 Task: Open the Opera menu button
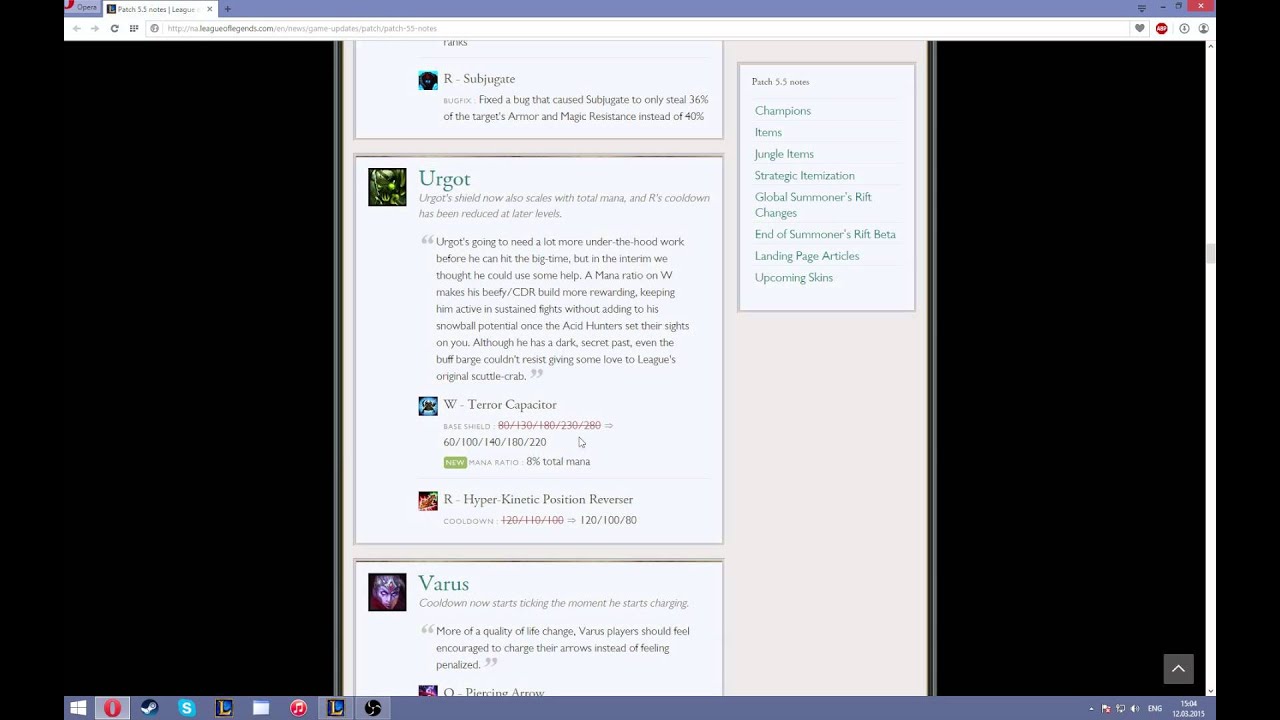point(82,8)
